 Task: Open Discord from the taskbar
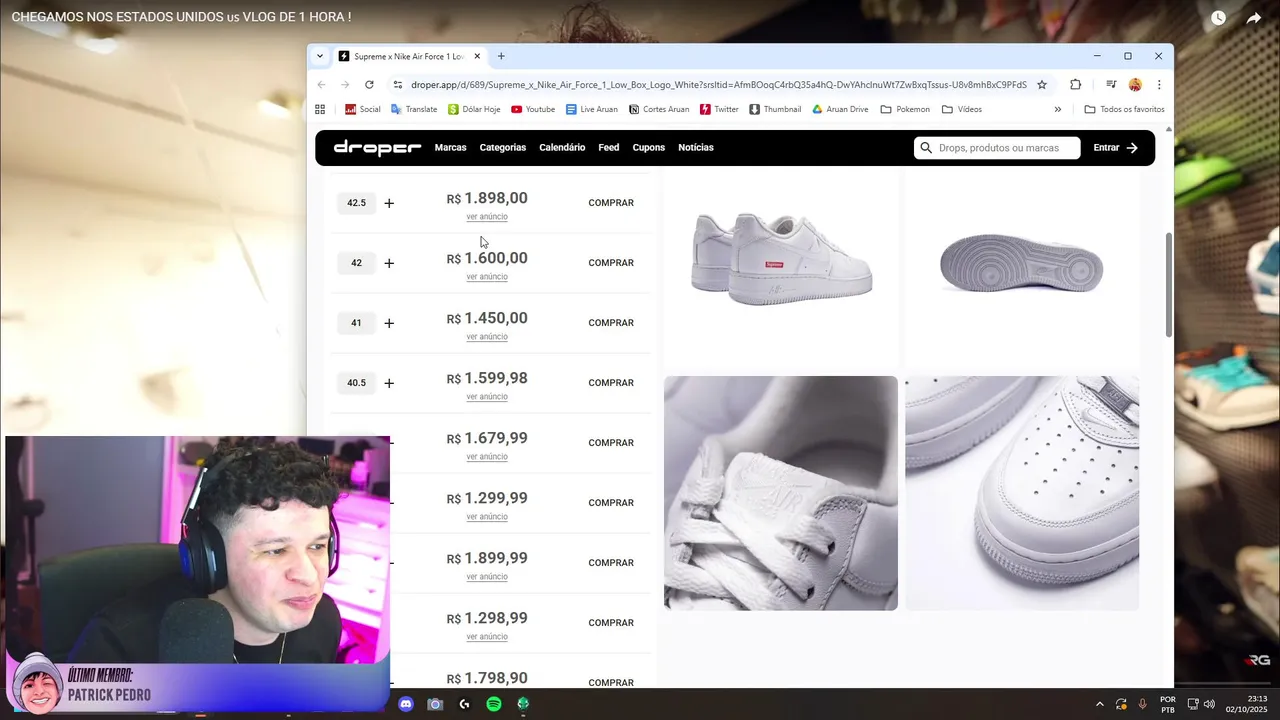tap(406, 704)
